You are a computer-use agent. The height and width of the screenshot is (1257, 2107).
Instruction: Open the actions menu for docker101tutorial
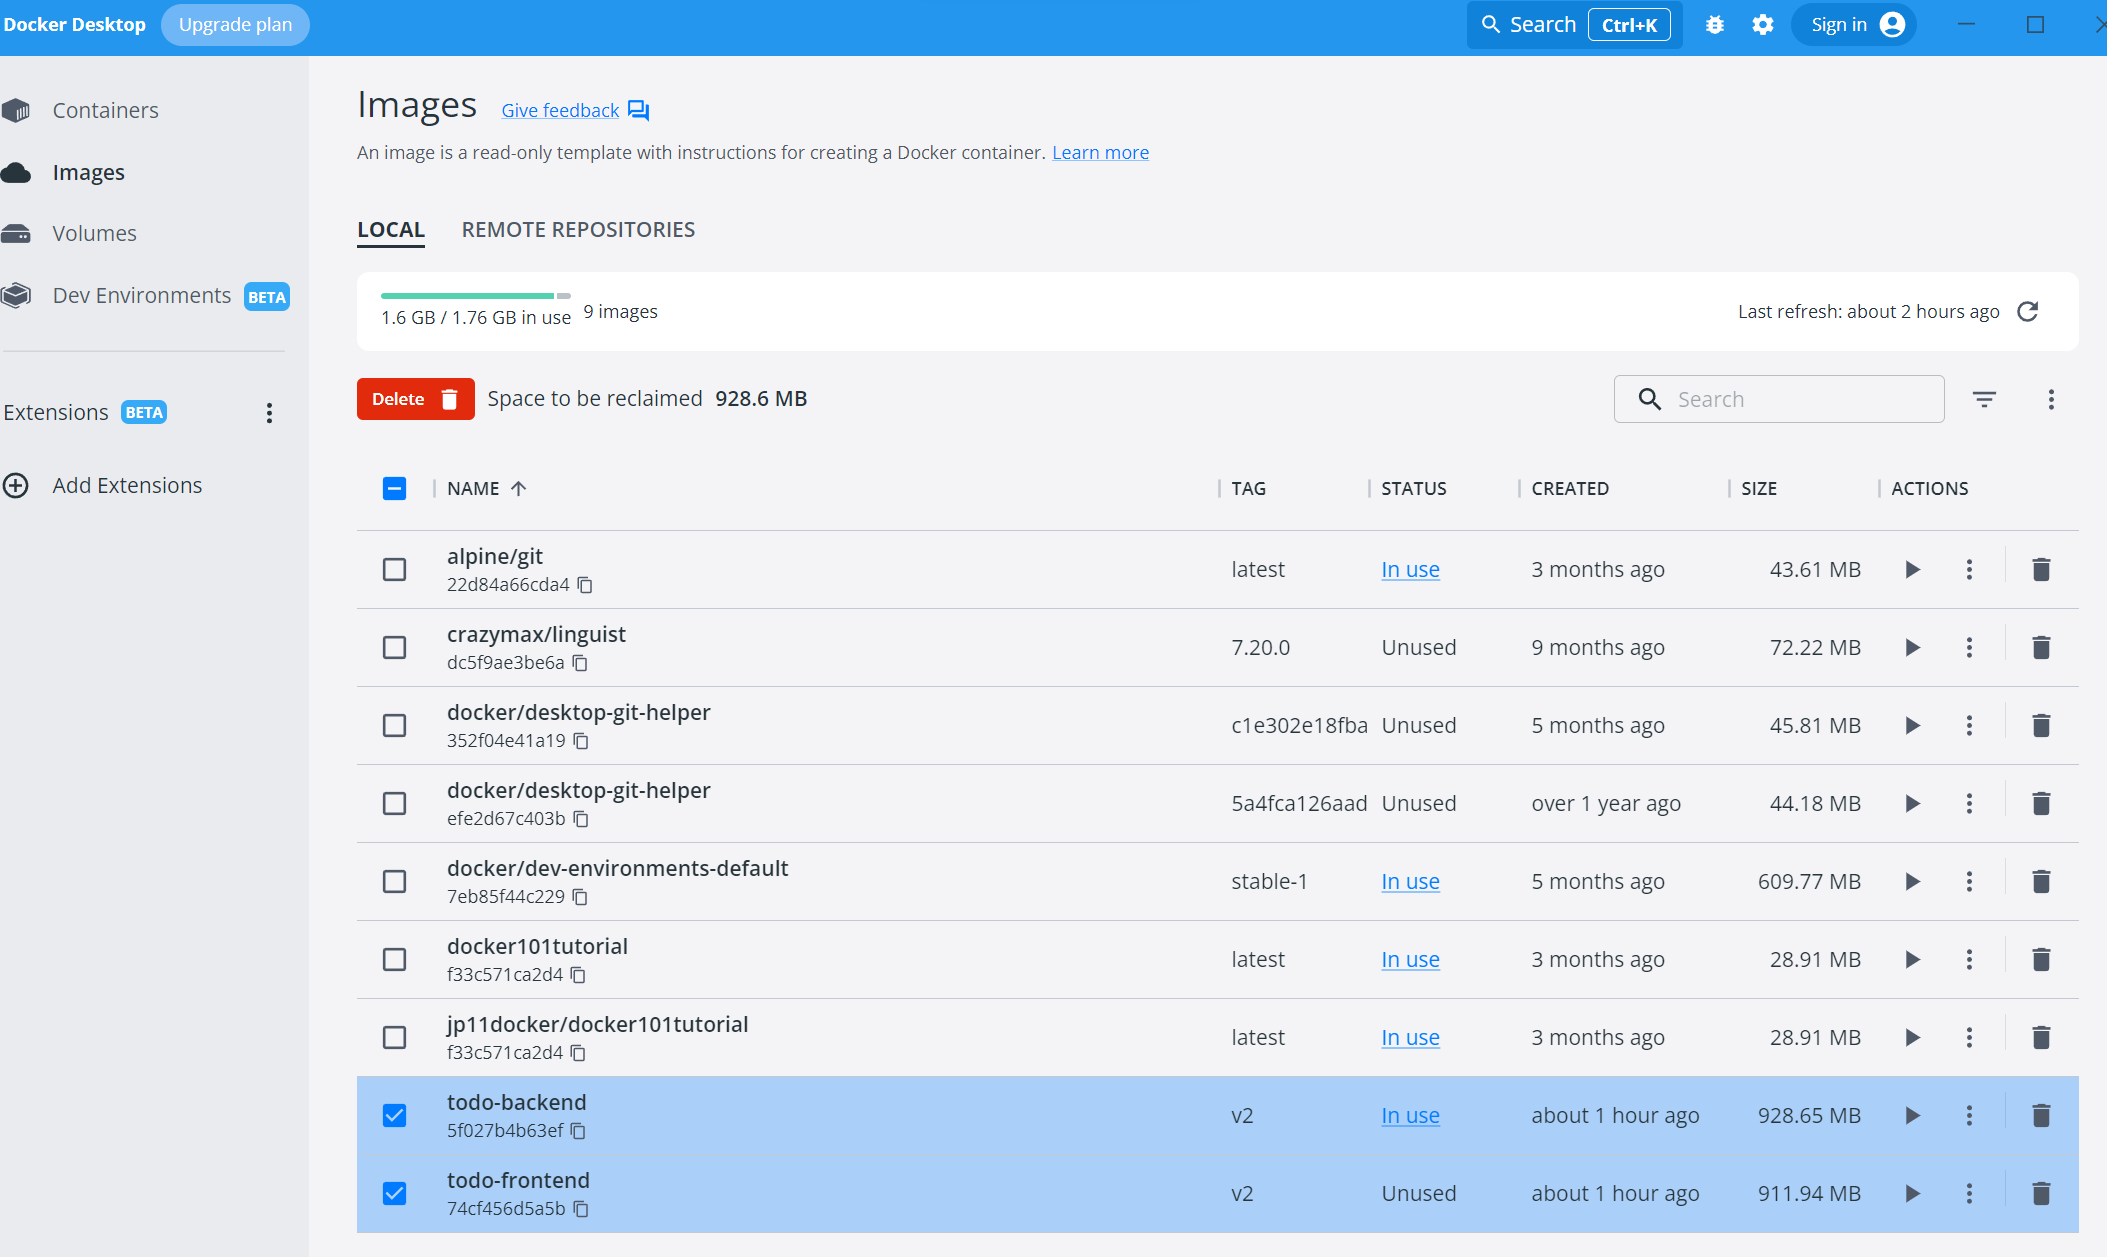(x=1968, y=959)
